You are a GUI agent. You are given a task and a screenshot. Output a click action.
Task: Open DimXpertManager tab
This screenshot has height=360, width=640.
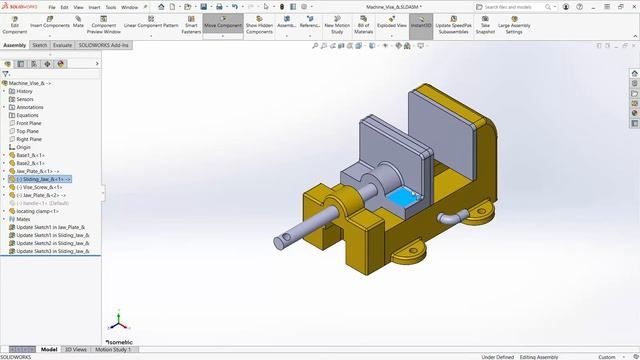47,64
